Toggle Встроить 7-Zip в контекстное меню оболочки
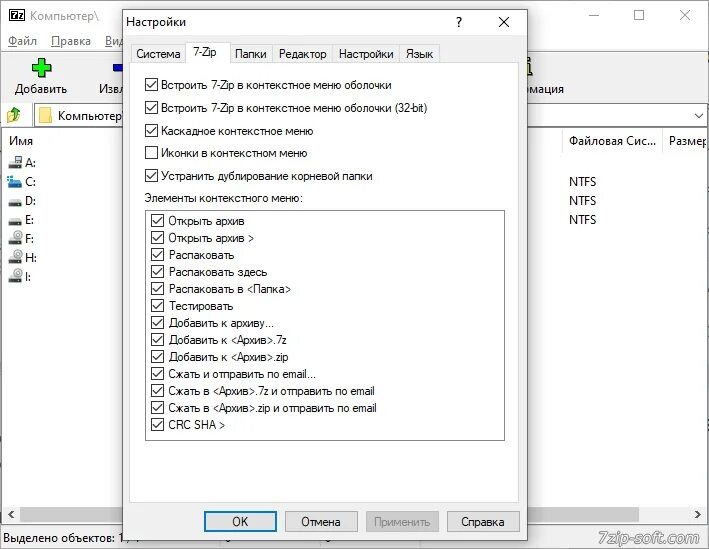 point(151,85)
